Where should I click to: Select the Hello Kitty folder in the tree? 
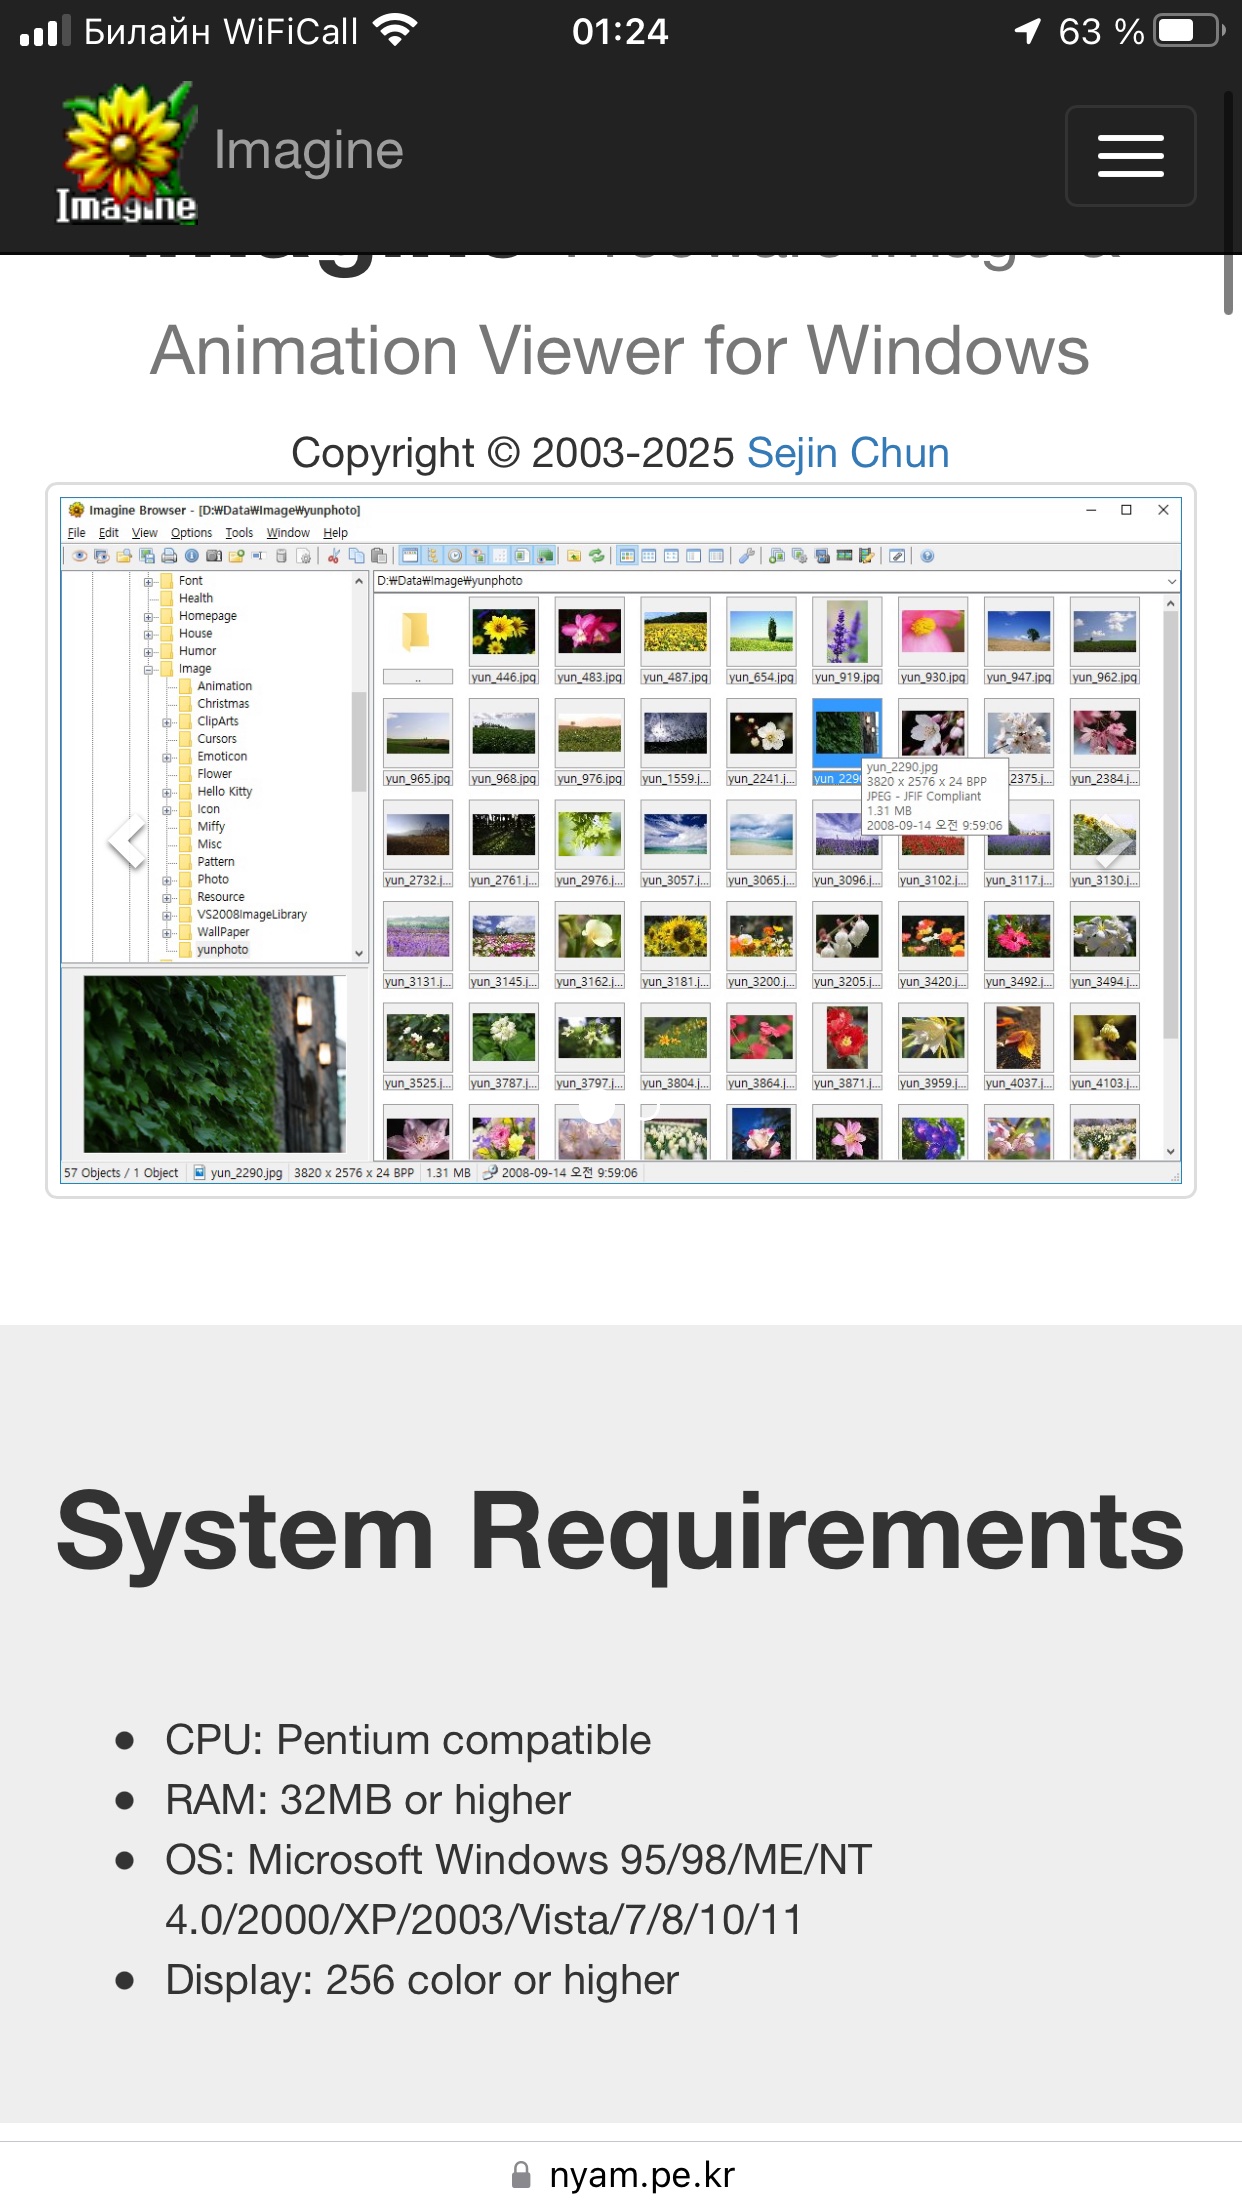click(x=224, y=792)
